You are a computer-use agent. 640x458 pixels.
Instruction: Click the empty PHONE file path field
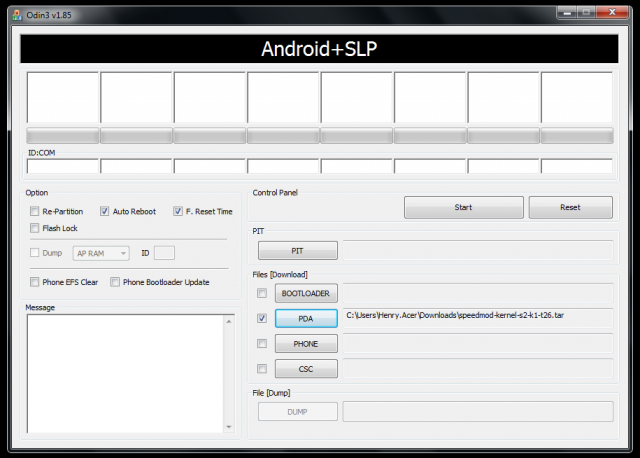pyautogui.click(x=478, y=343)
